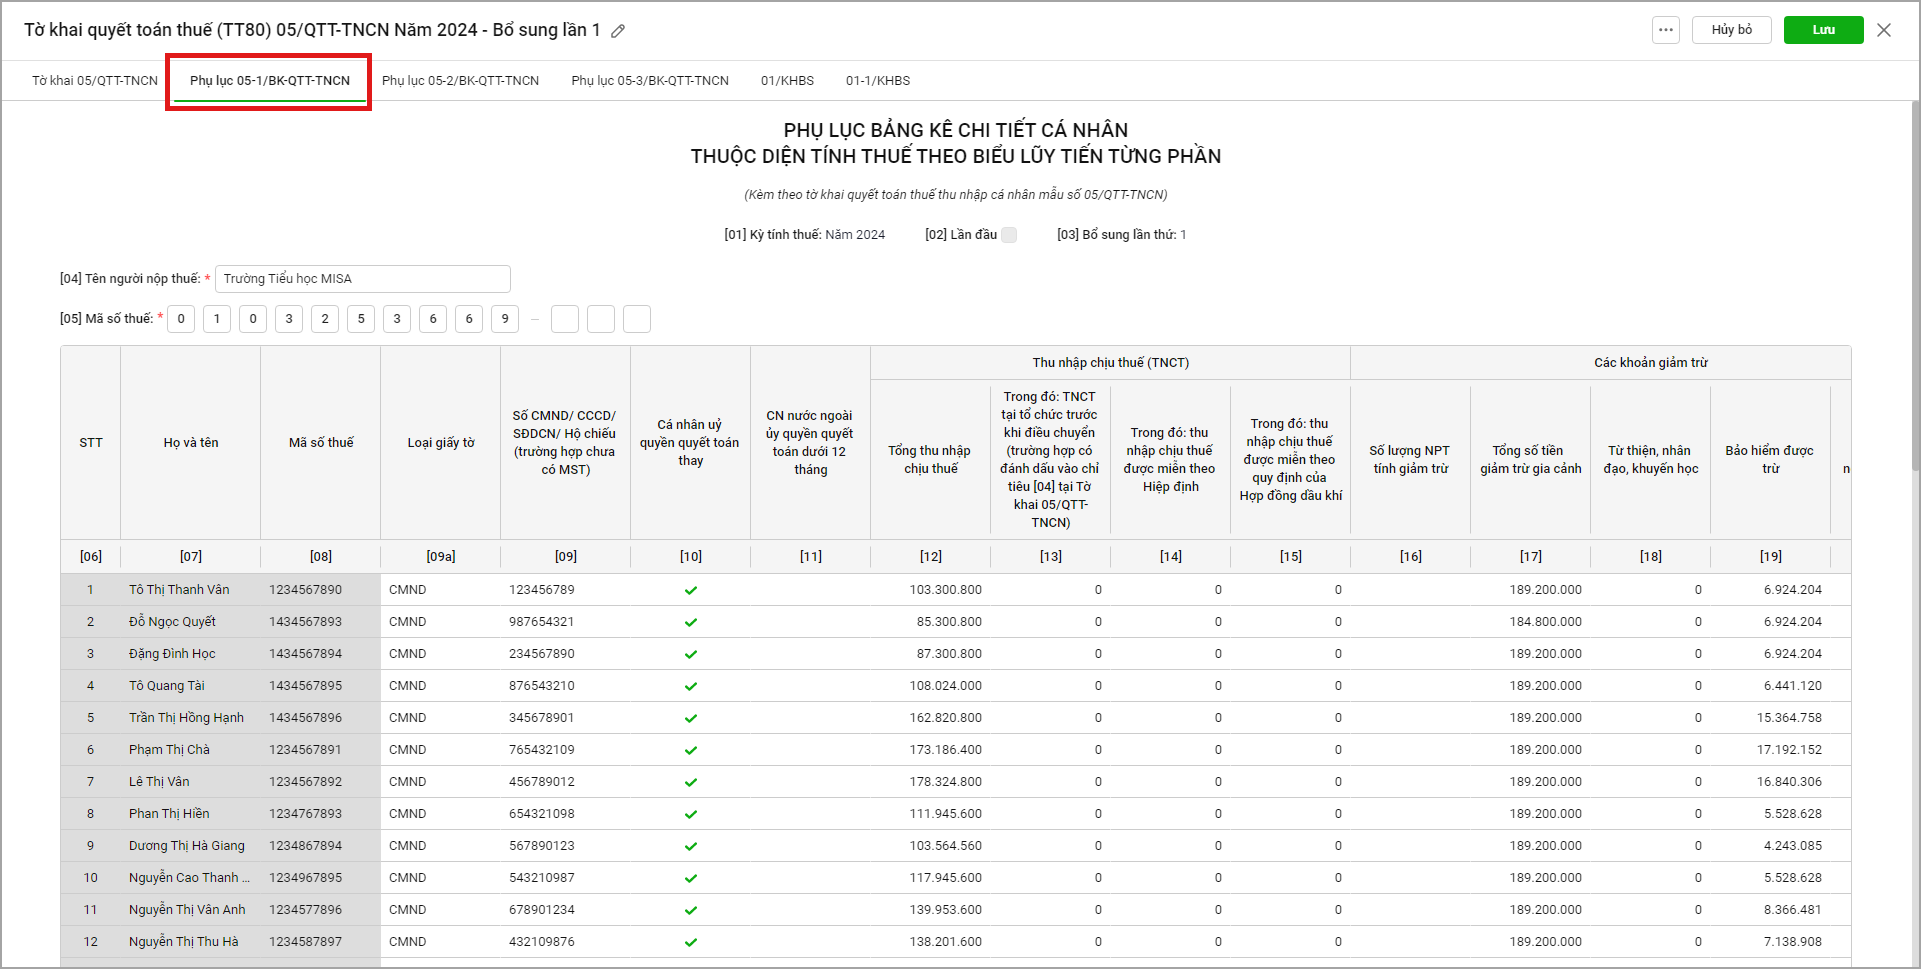
Task: Switch to the 01/KHBS tab
Action: coord(787,81)
